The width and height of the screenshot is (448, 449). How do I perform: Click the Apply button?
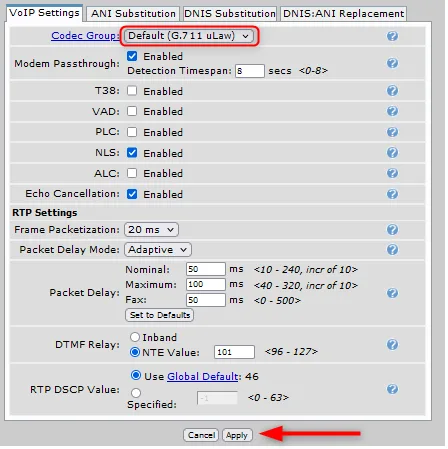[x=237, y=435]
